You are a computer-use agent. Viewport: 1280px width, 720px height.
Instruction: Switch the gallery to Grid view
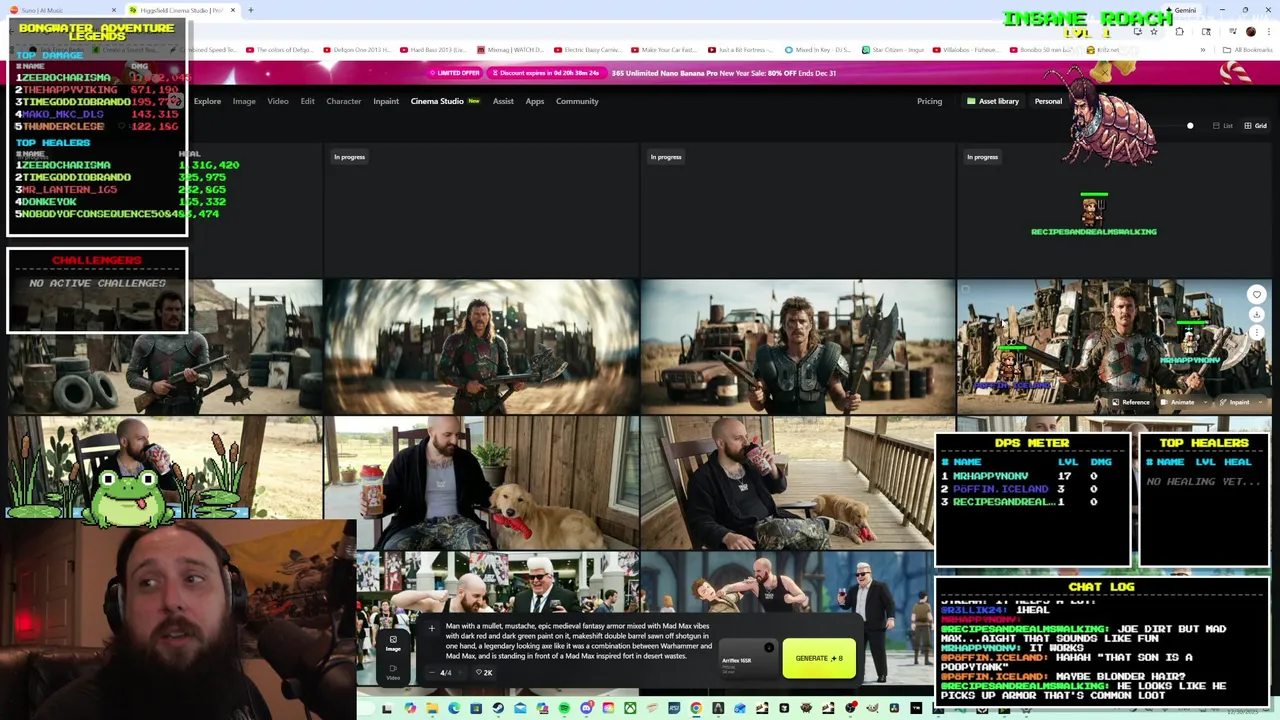(x=1255, y=126)
